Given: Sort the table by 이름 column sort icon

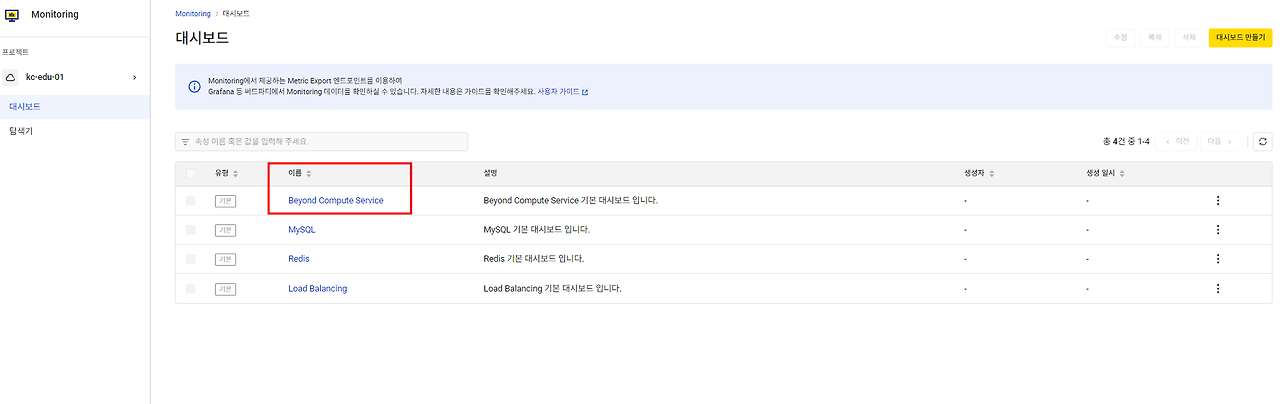Looking at the screenshot, I should pyautogui.click(x=309, y=174).
